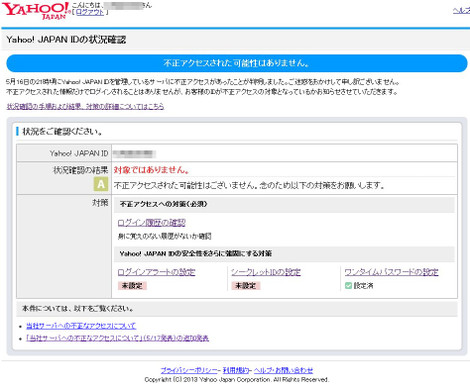Click the 身に覚えのない履歴がないか確認 text
470x388 pixels.
[x=164, y=236]
